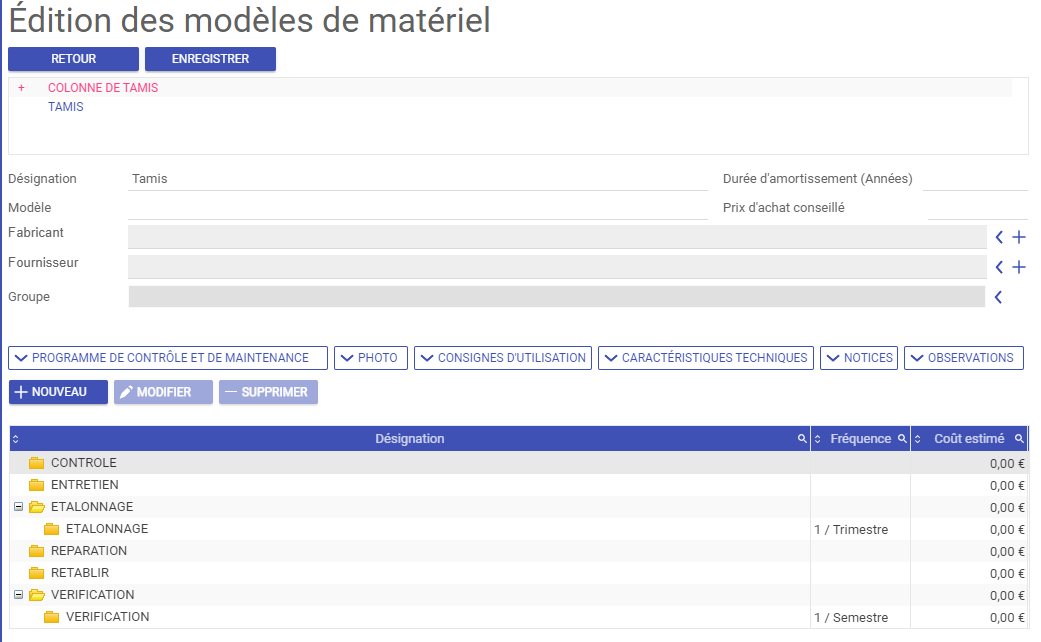This screenshot has height=642, width=1041.
Task: Click the RETOUR button
Action: (73, 59)
